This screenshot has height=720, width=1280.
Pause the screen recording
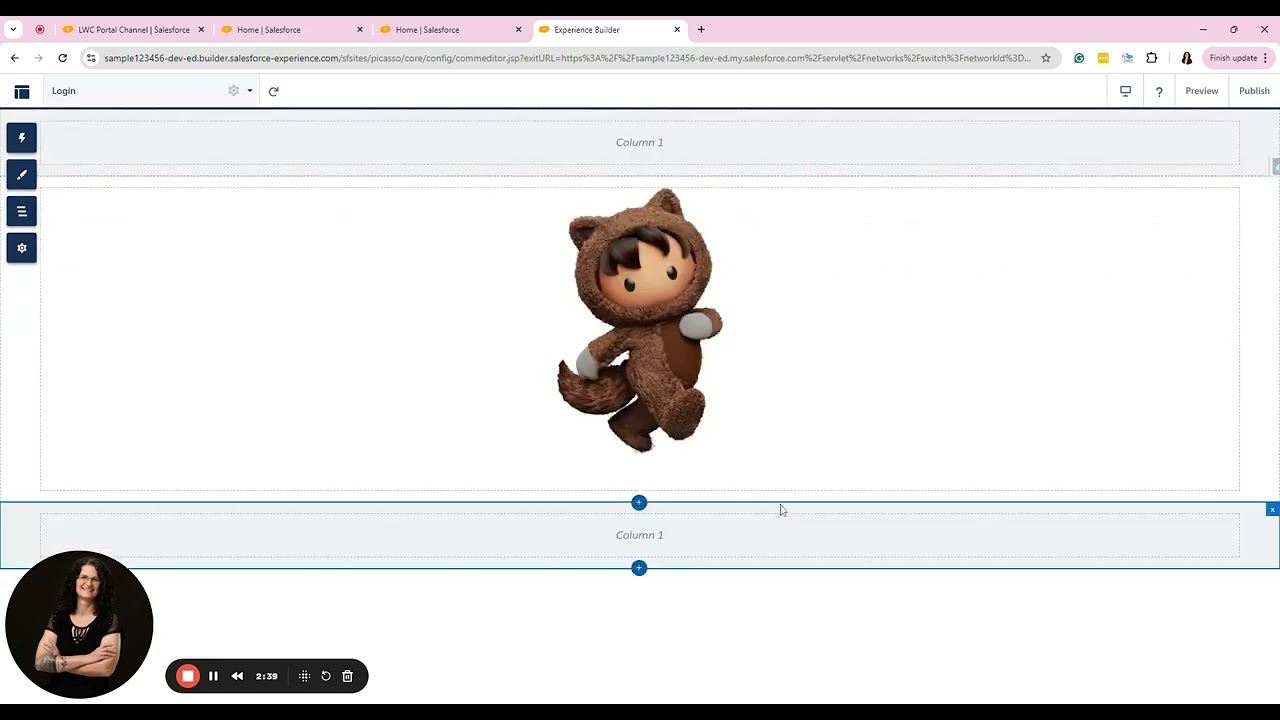click(x=213, y=676)
